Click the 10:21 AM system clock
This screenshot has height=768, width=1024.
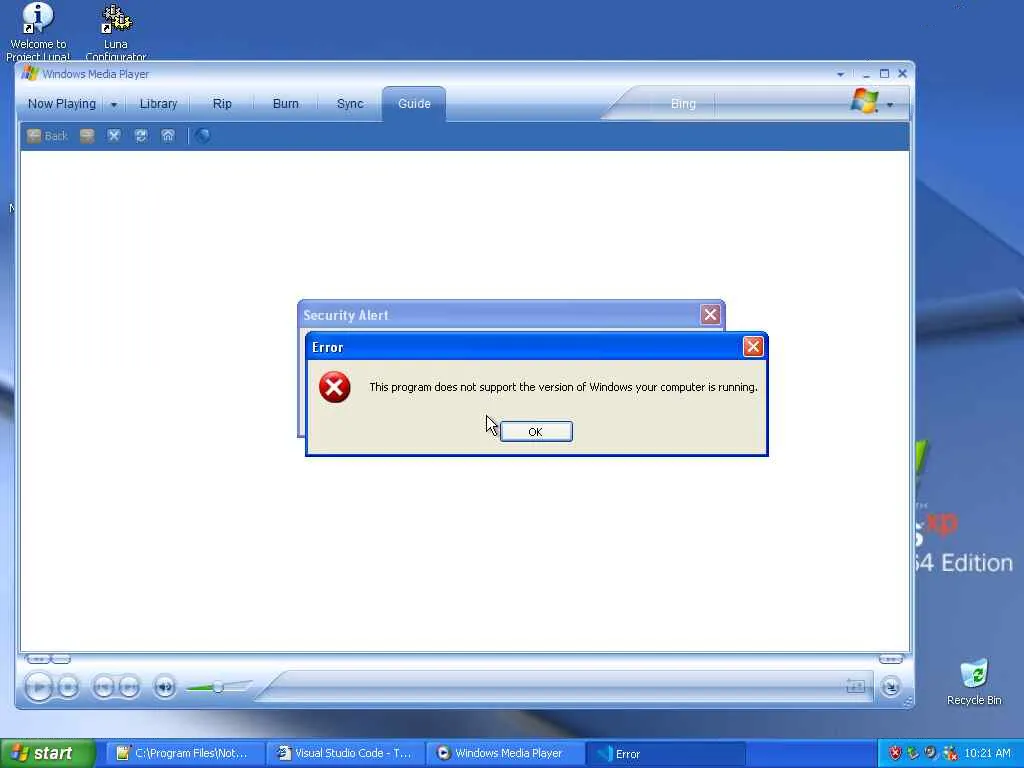coord(987,754)
